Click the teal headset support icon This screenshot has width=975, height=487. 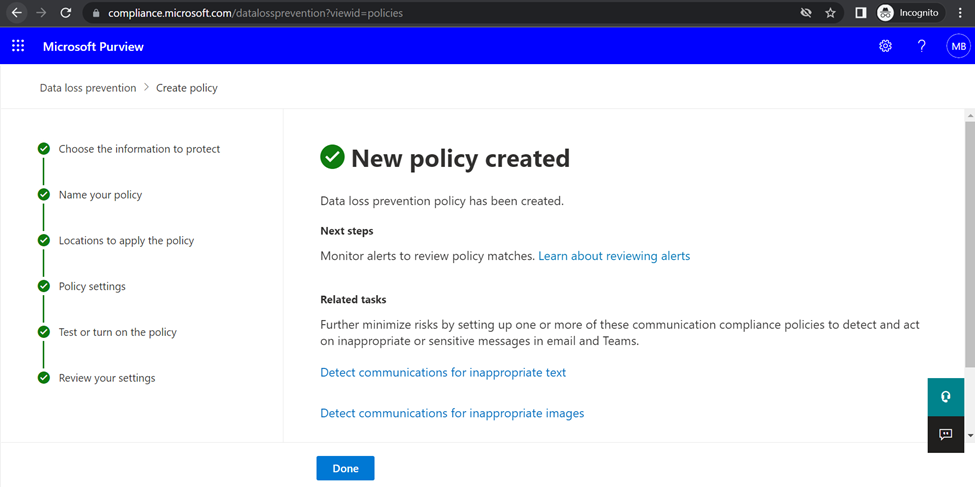(946, 397)
